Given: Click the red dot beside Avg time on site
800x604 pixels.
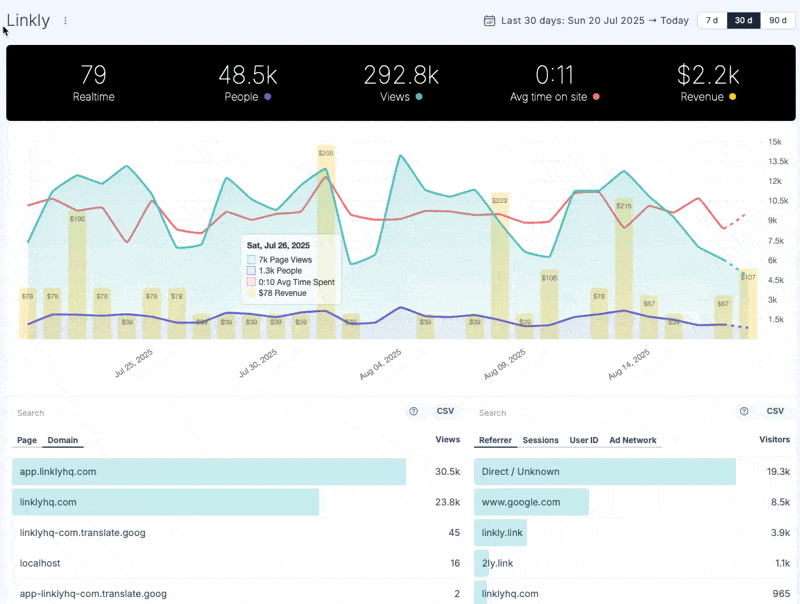Looking at the screenshot, I should 596,97.
